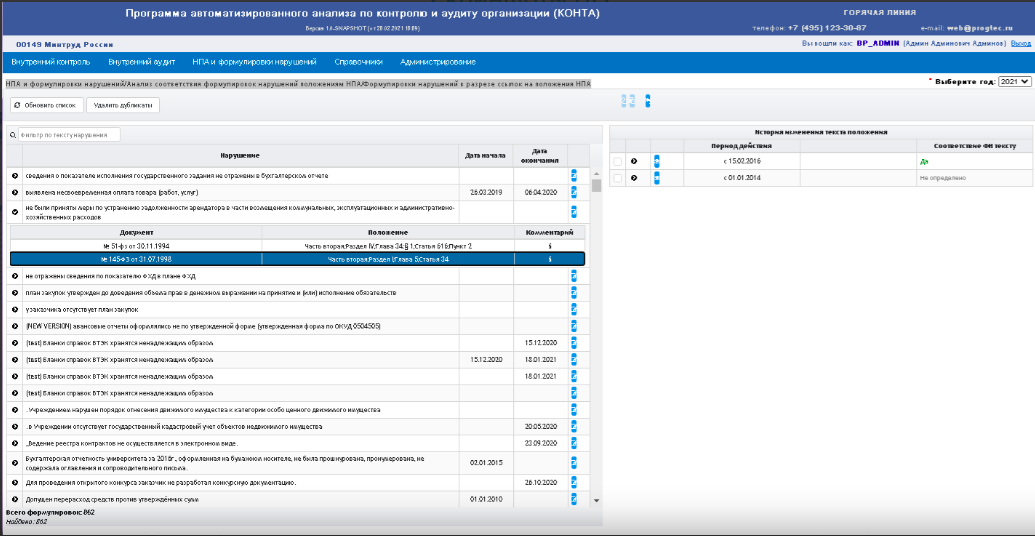Tick checkbox for history period 'с 01.01.2014'

[x=618, y=178]
